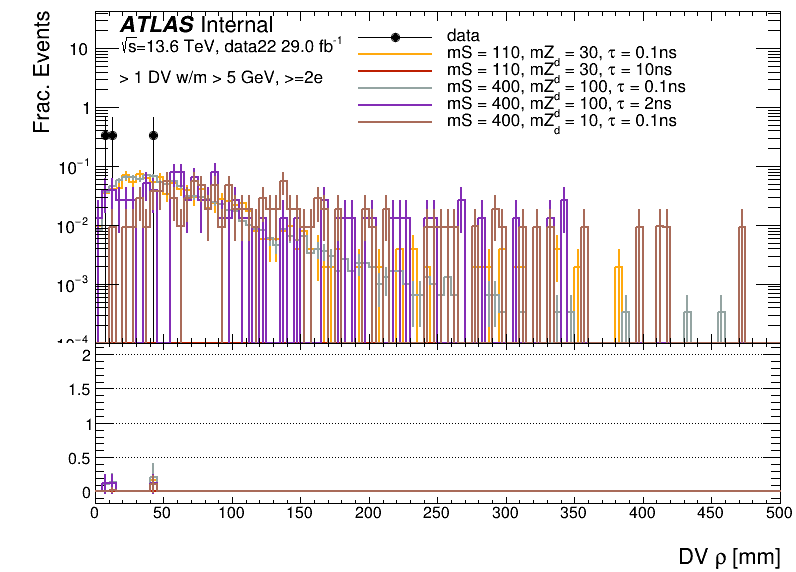Click the data point near 43 mm
This screenshot has height=572, width=796.
(x=153, y=135)
